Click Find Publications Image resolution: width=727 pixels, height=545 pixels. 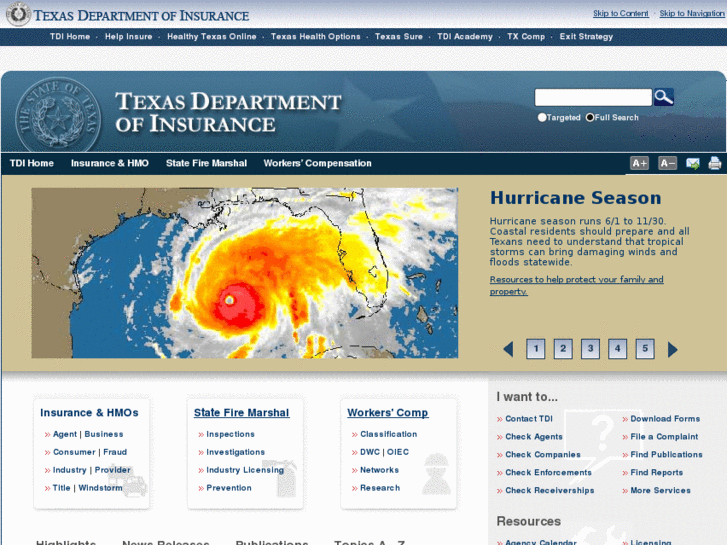[x=666, y=455]
